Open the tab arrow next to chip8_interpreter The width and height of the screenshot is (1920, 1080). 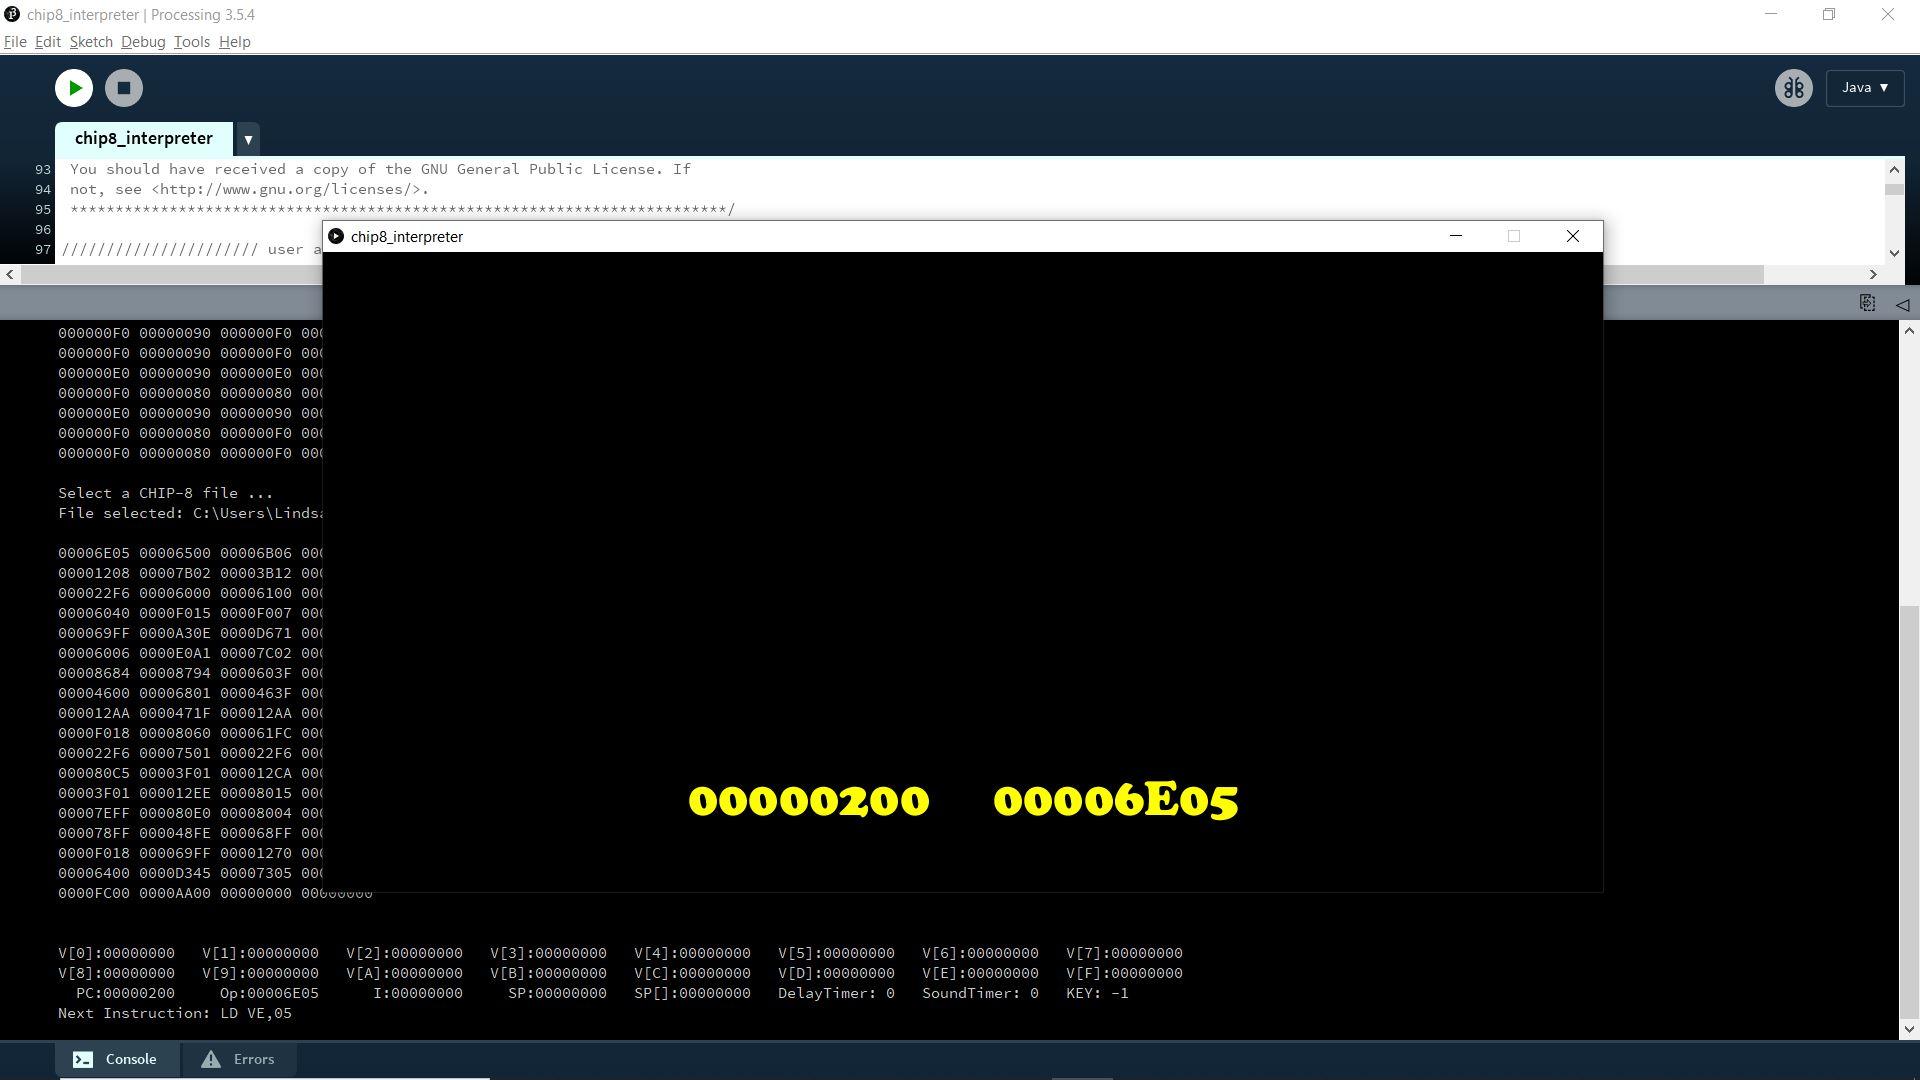point(248,139)
